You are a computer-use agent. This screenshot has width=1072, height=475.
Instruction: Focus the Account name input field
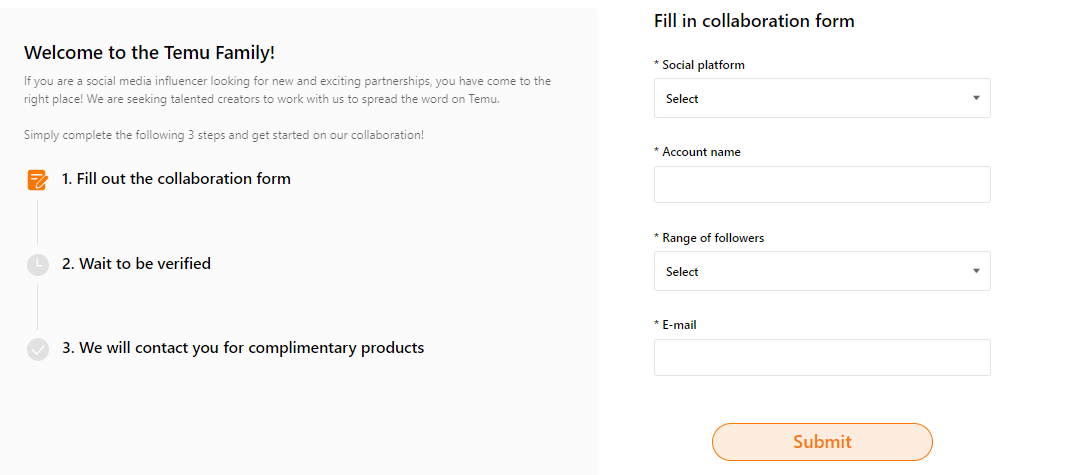[x=821, y=185]
